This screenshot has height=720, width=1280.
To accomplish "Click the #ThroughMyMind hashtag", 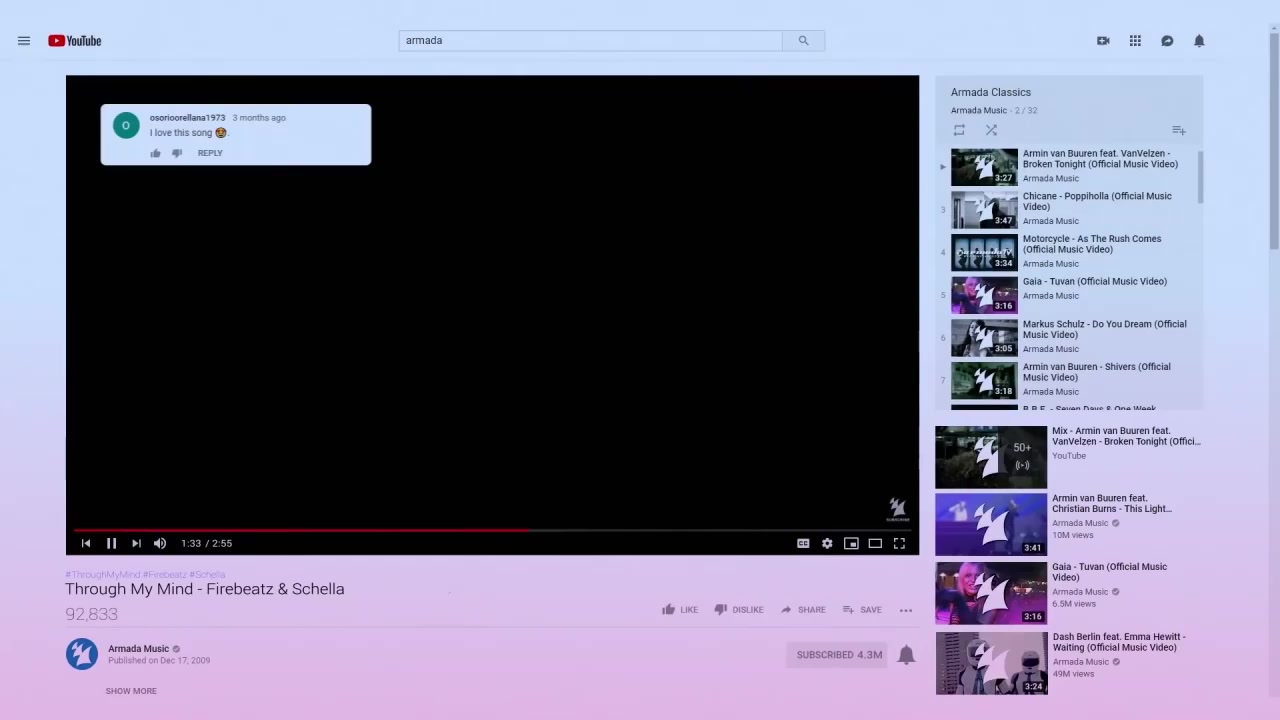I will (103, 575).
